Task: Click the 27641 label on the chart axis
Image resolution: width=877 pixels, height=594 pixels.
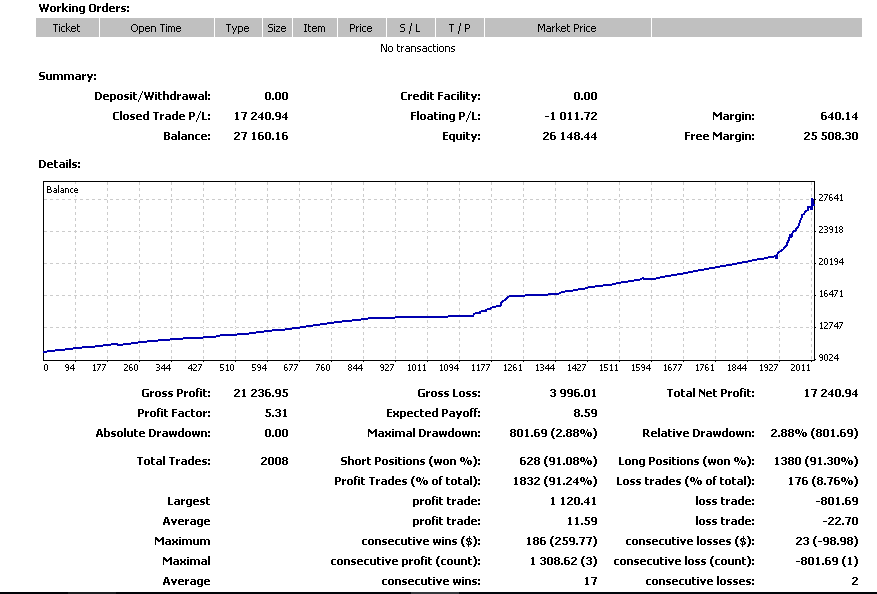Action: coord(831,199)
